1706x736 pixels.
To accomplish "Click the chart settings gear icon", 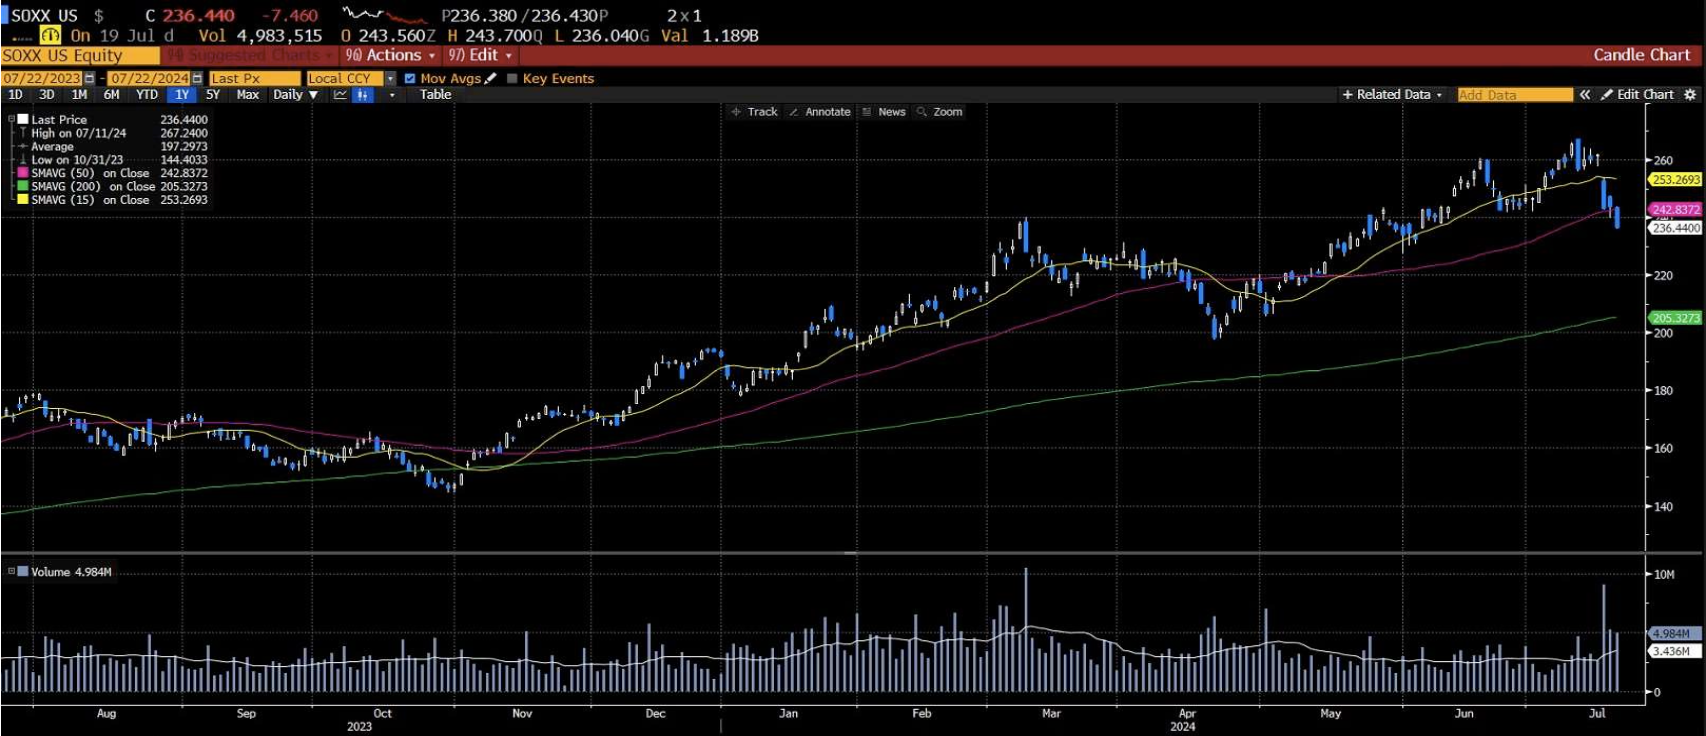I will (x=1690, y=94).
